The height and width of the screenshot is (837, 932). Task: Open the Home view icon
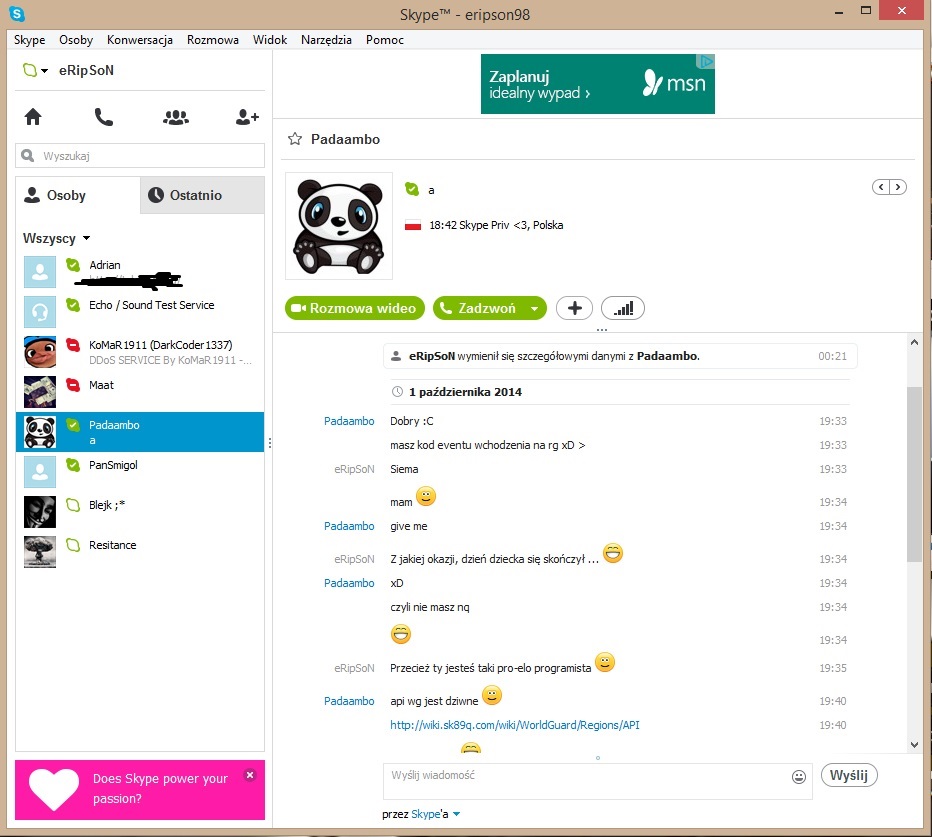click(x=33, y=117)
